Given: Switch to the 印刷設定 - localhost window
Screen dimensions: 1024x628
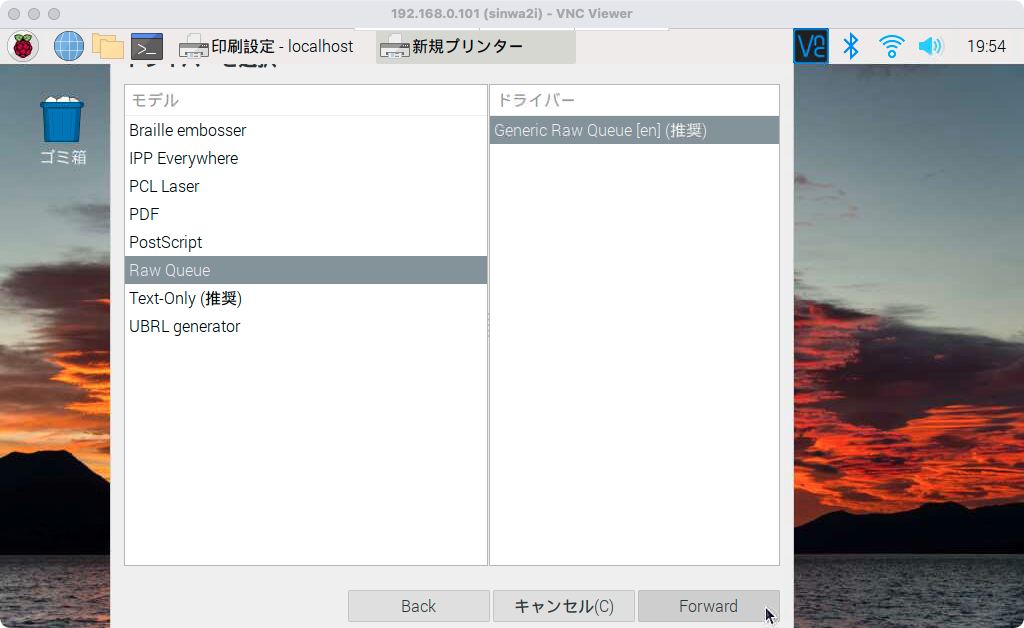Looking at the screenshot, I should [267, 47].
